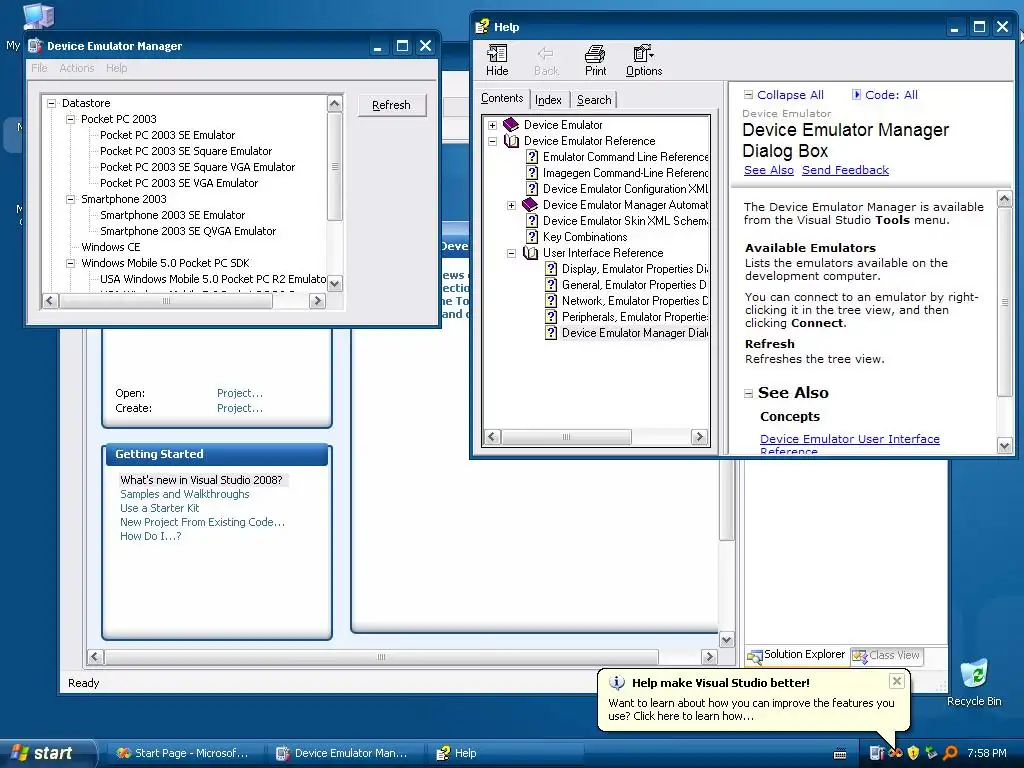
Task: Click the question page icon for Key Combinations
Action: pyautogui.click(x=532, y=237)
